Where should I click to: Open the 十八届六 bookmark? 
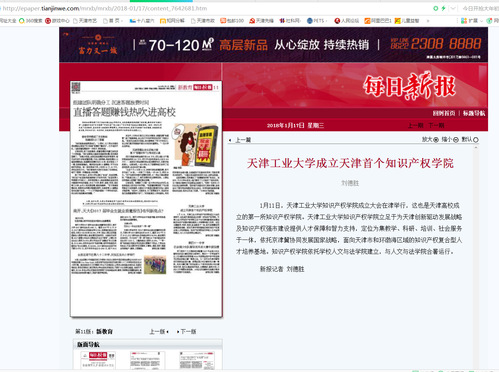[142, 21]
